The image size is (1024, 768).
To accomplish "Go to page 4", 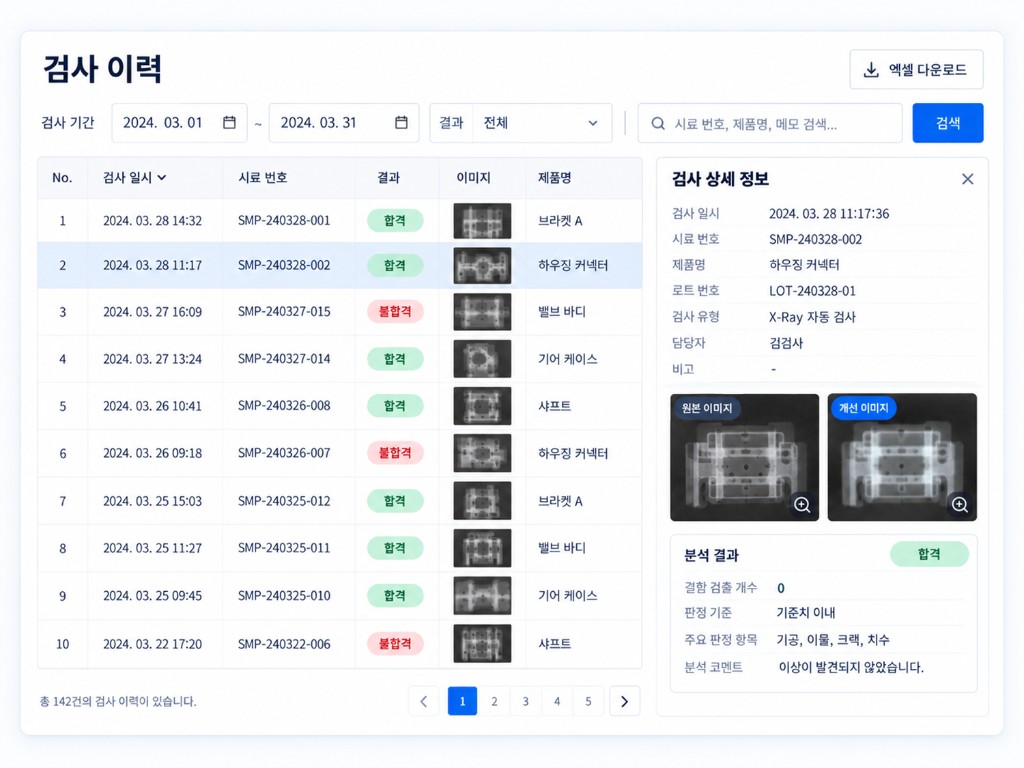I will click(x=557, y=701).
